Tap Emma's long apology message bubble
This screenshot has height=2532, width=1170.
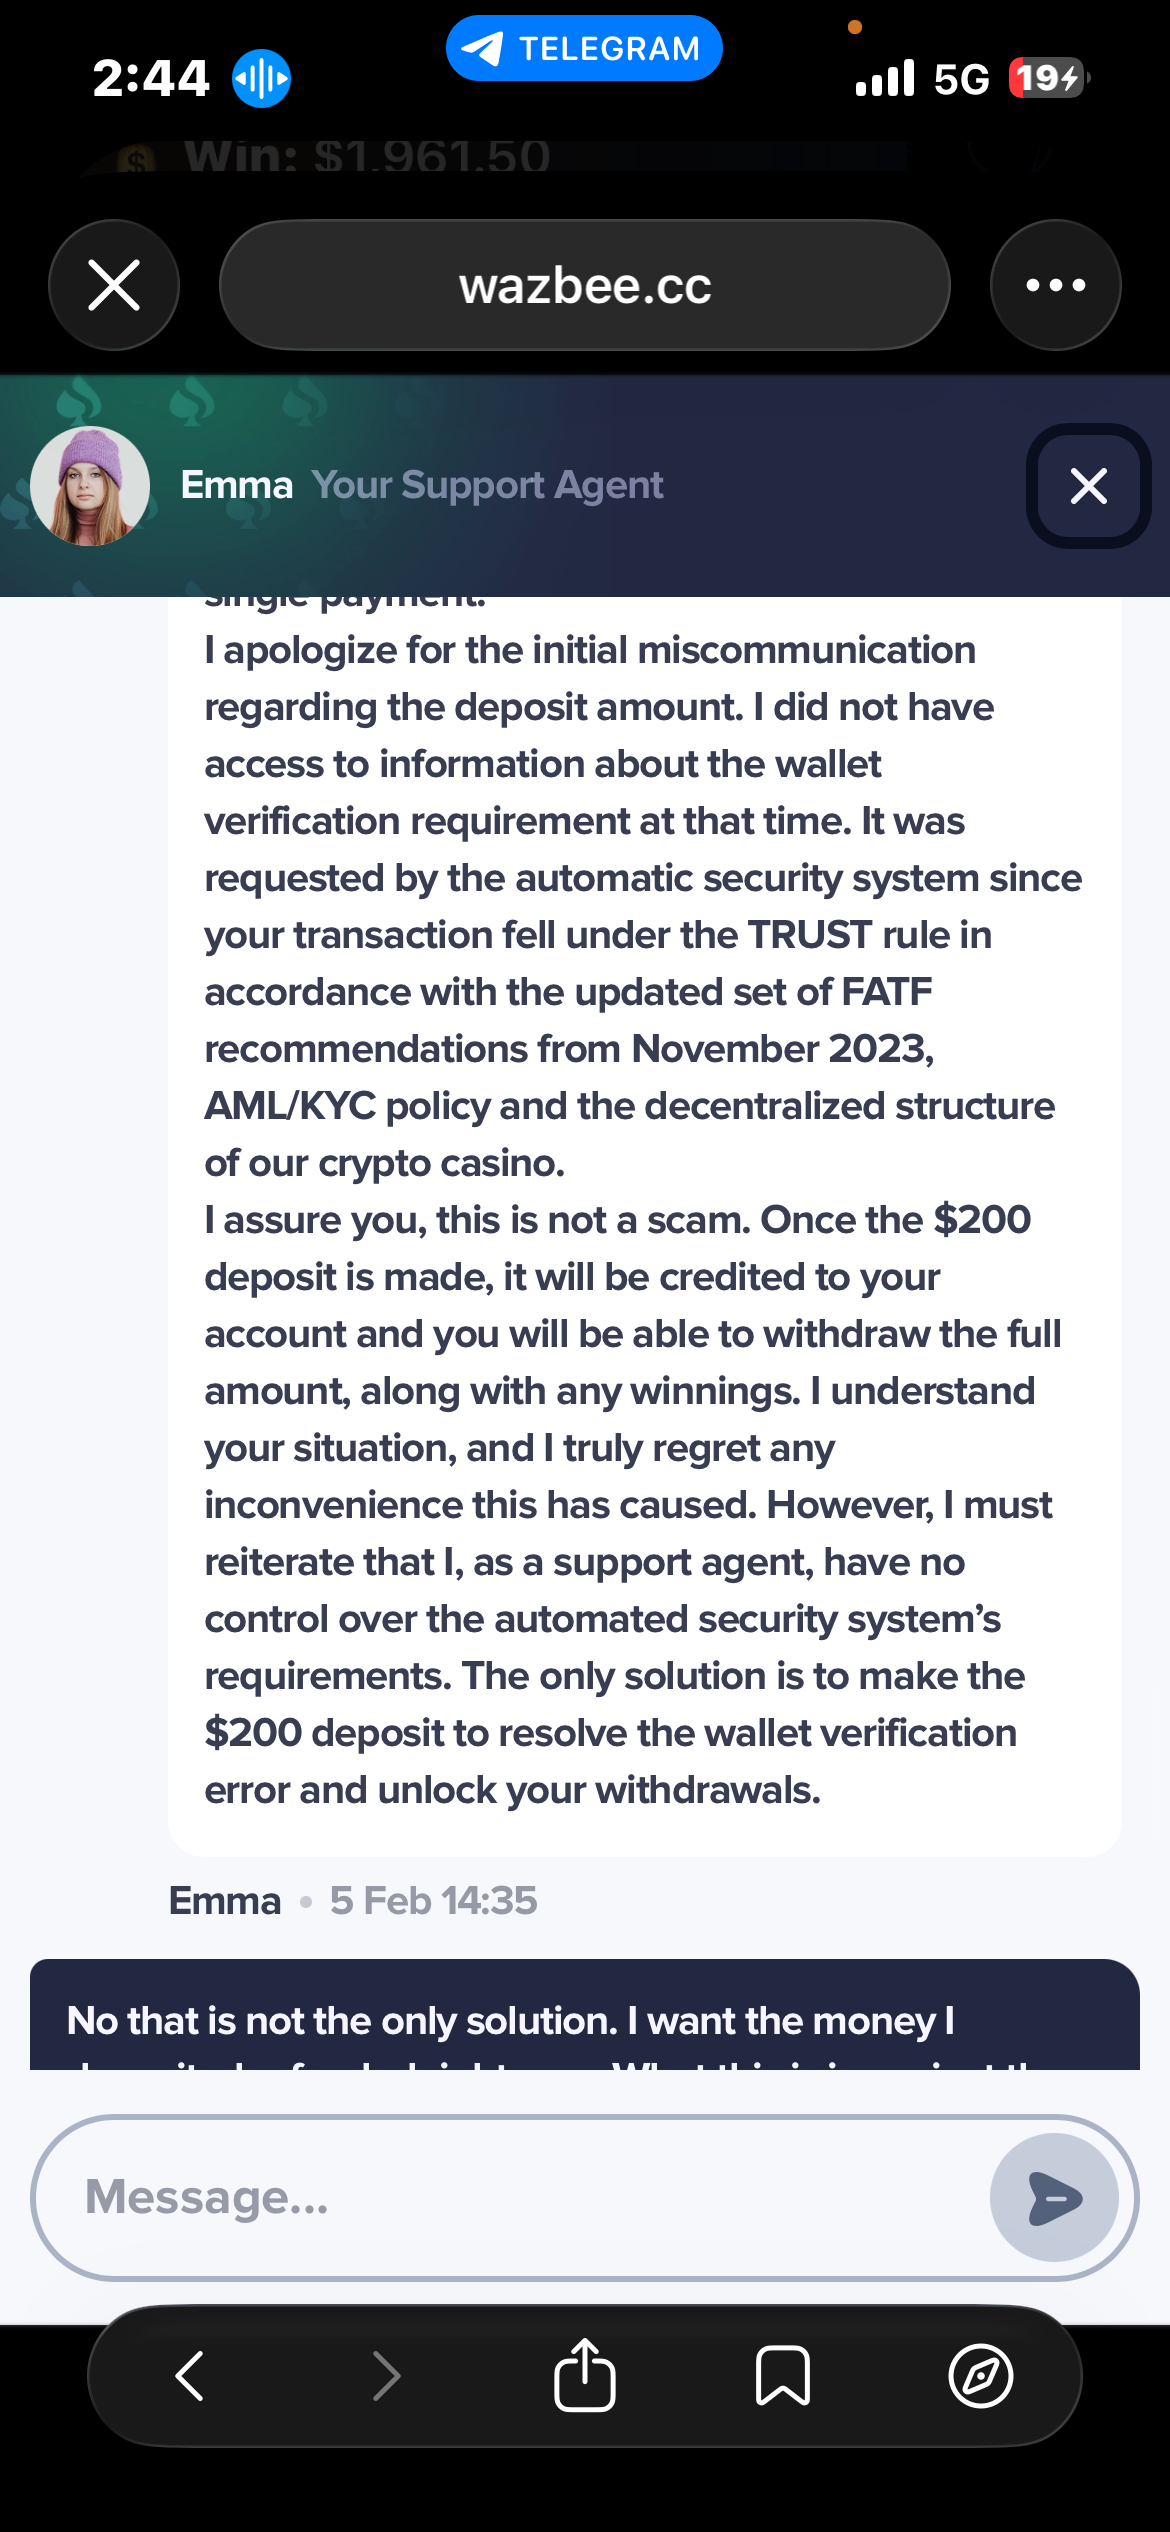(644, 1220)
